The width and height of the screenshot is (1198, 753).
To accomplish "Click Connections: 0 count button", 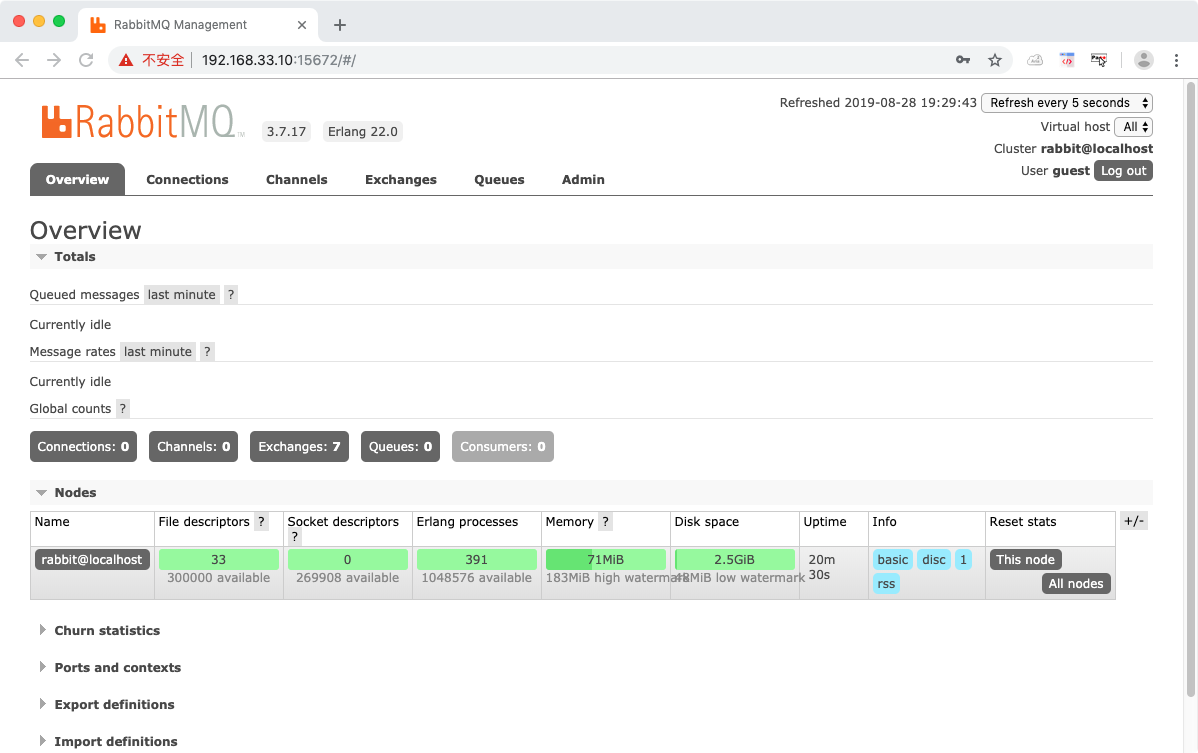I will 83,447.
